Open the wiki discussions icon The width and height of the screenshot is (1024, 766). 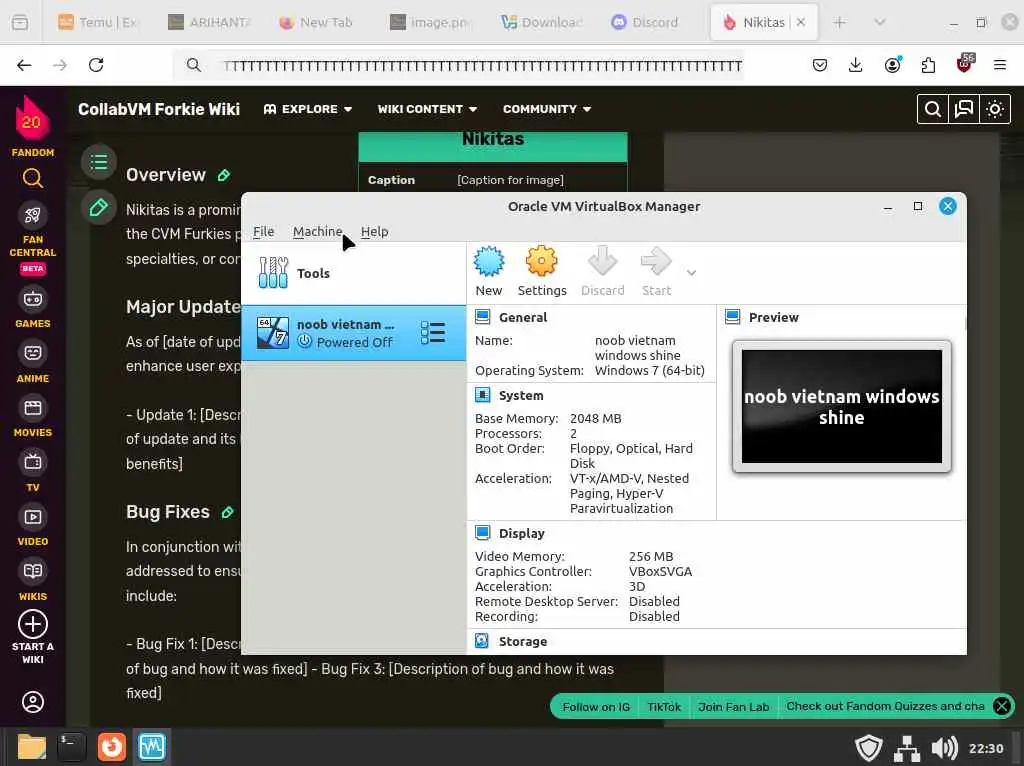tap(964, 109)
